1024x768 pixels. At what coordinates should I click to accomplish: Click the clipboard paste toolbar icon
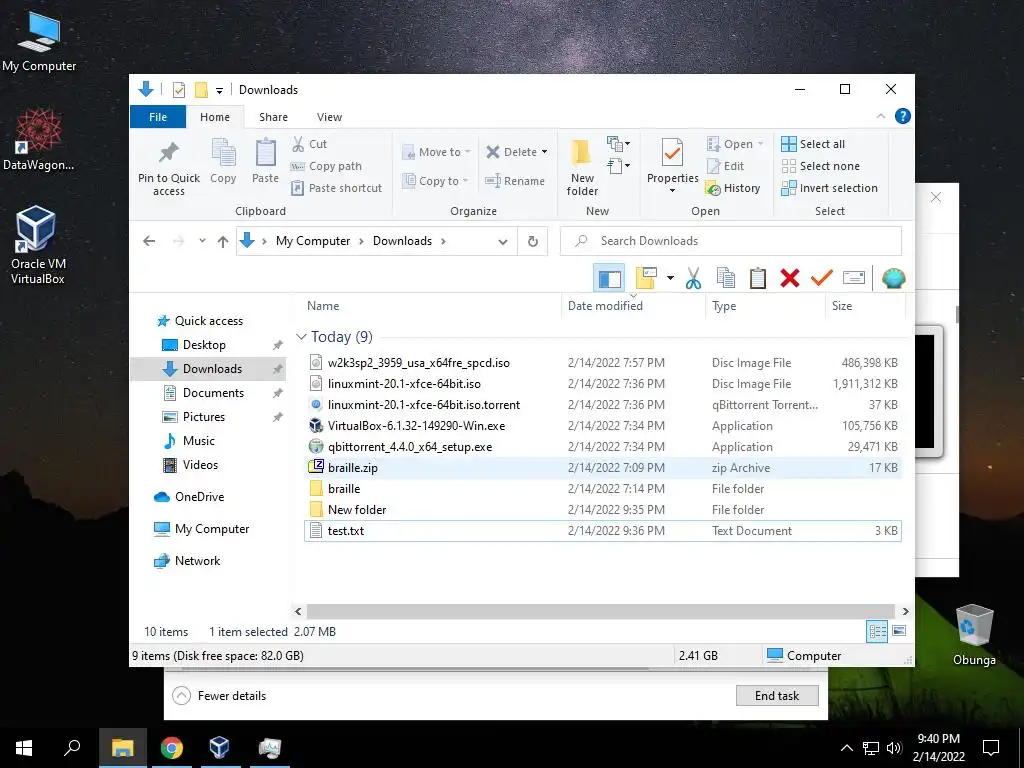[x=758, y=278]
